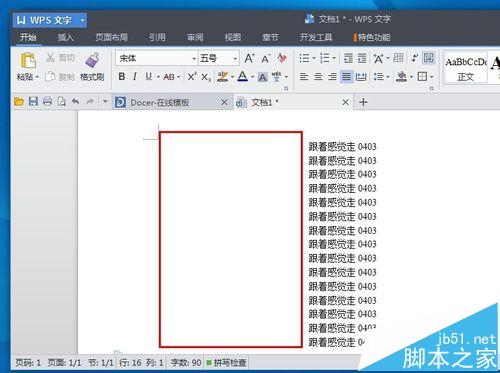Save document with floppy icon
The image size is (500, 373).
coord(33,102)
